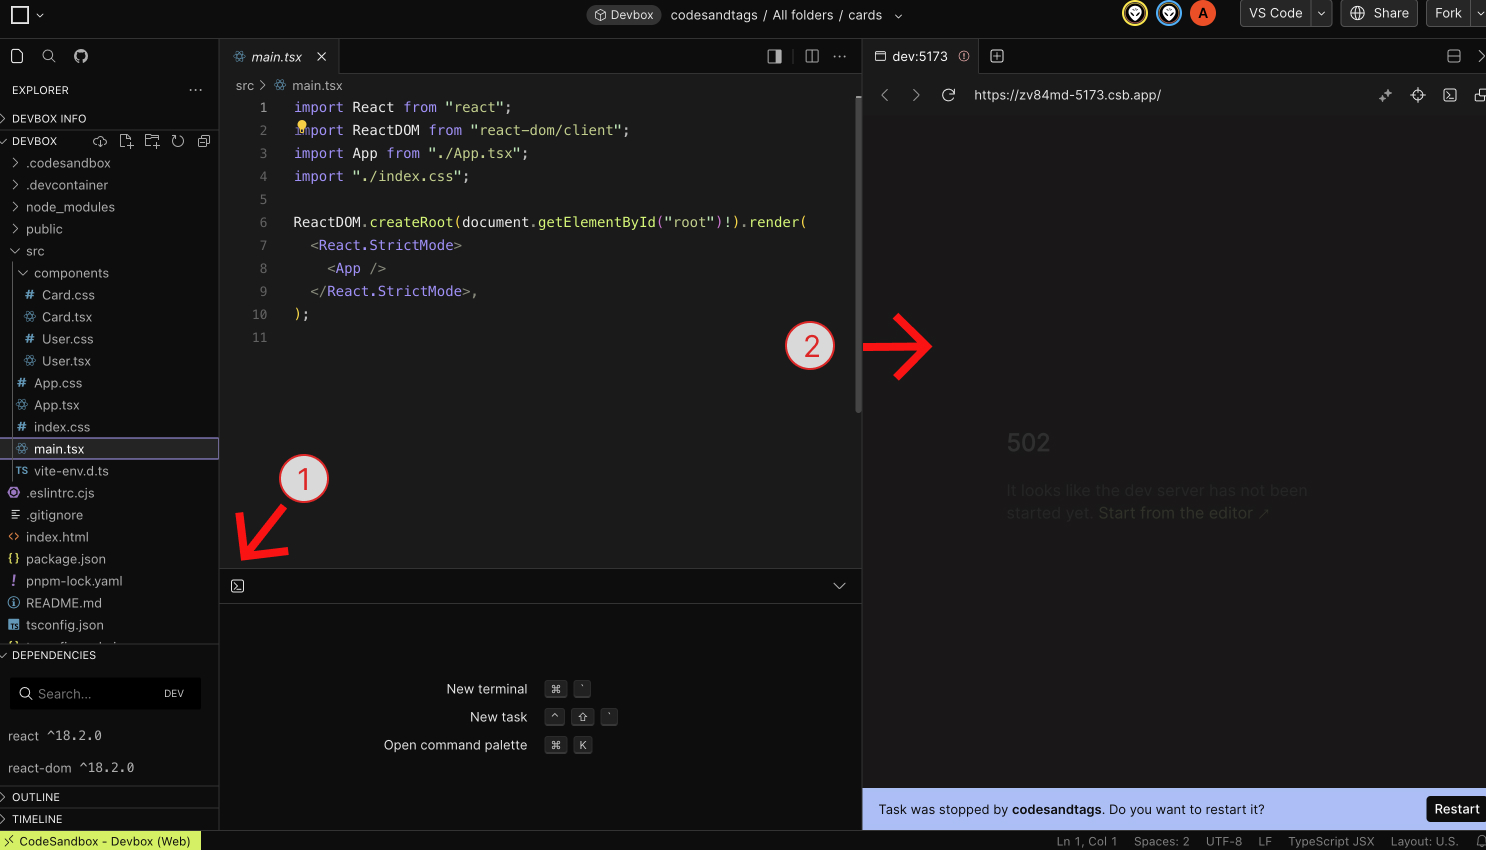The width and height of the screenshot is (1486, 850).
Task: Refresh the explorer file tree
Action: coord(178,141)
